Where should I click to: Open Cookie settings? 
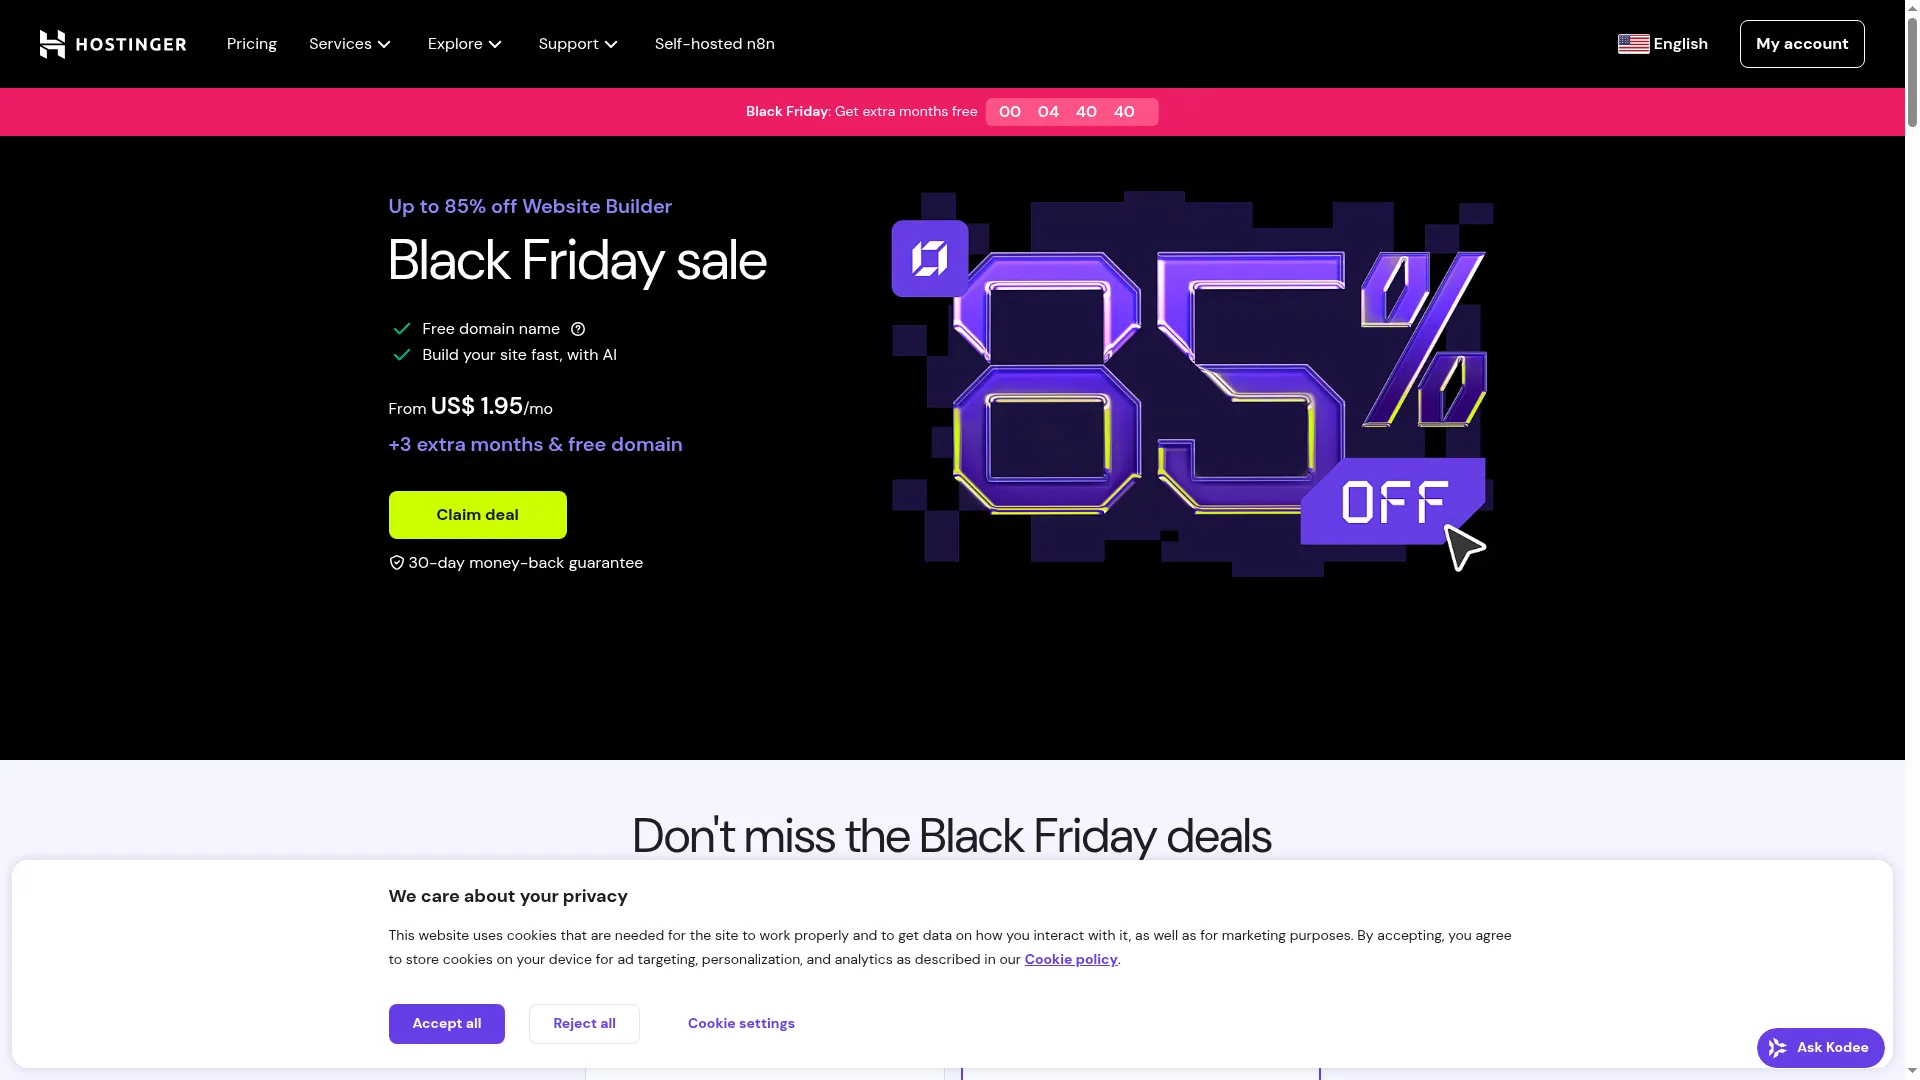click(741, 1023)
